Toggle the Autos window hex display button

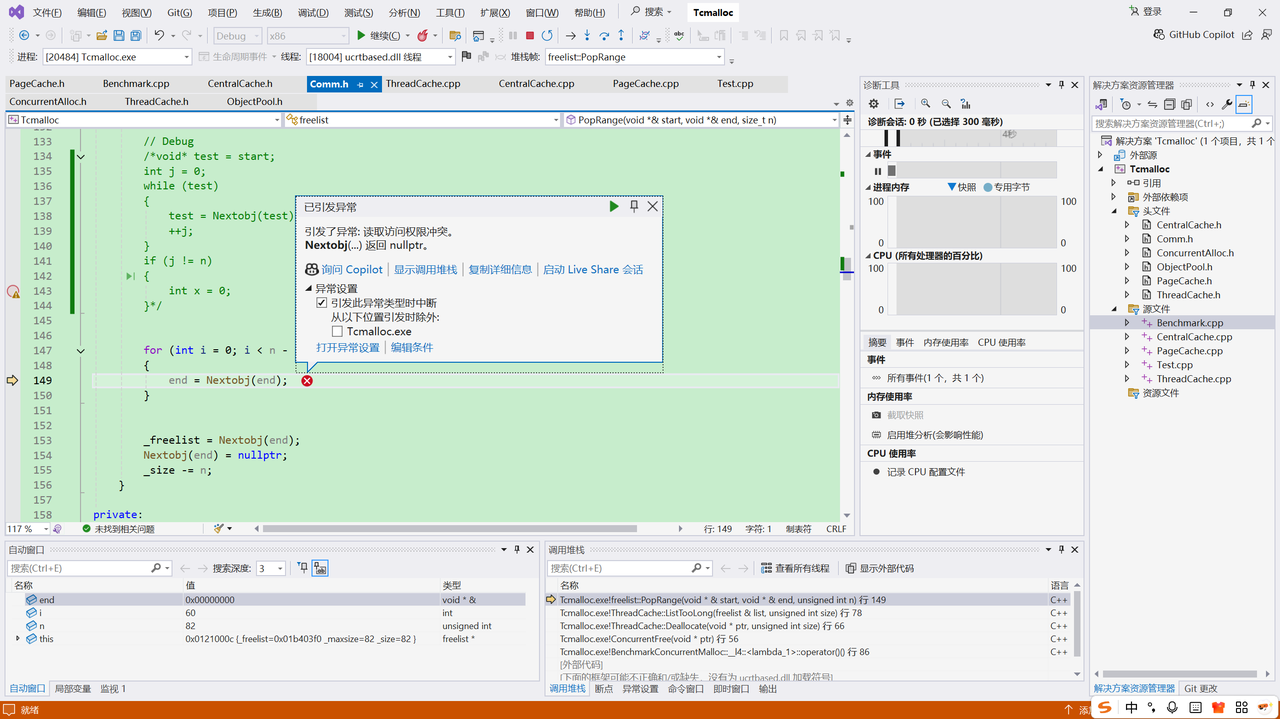[320, 568]
